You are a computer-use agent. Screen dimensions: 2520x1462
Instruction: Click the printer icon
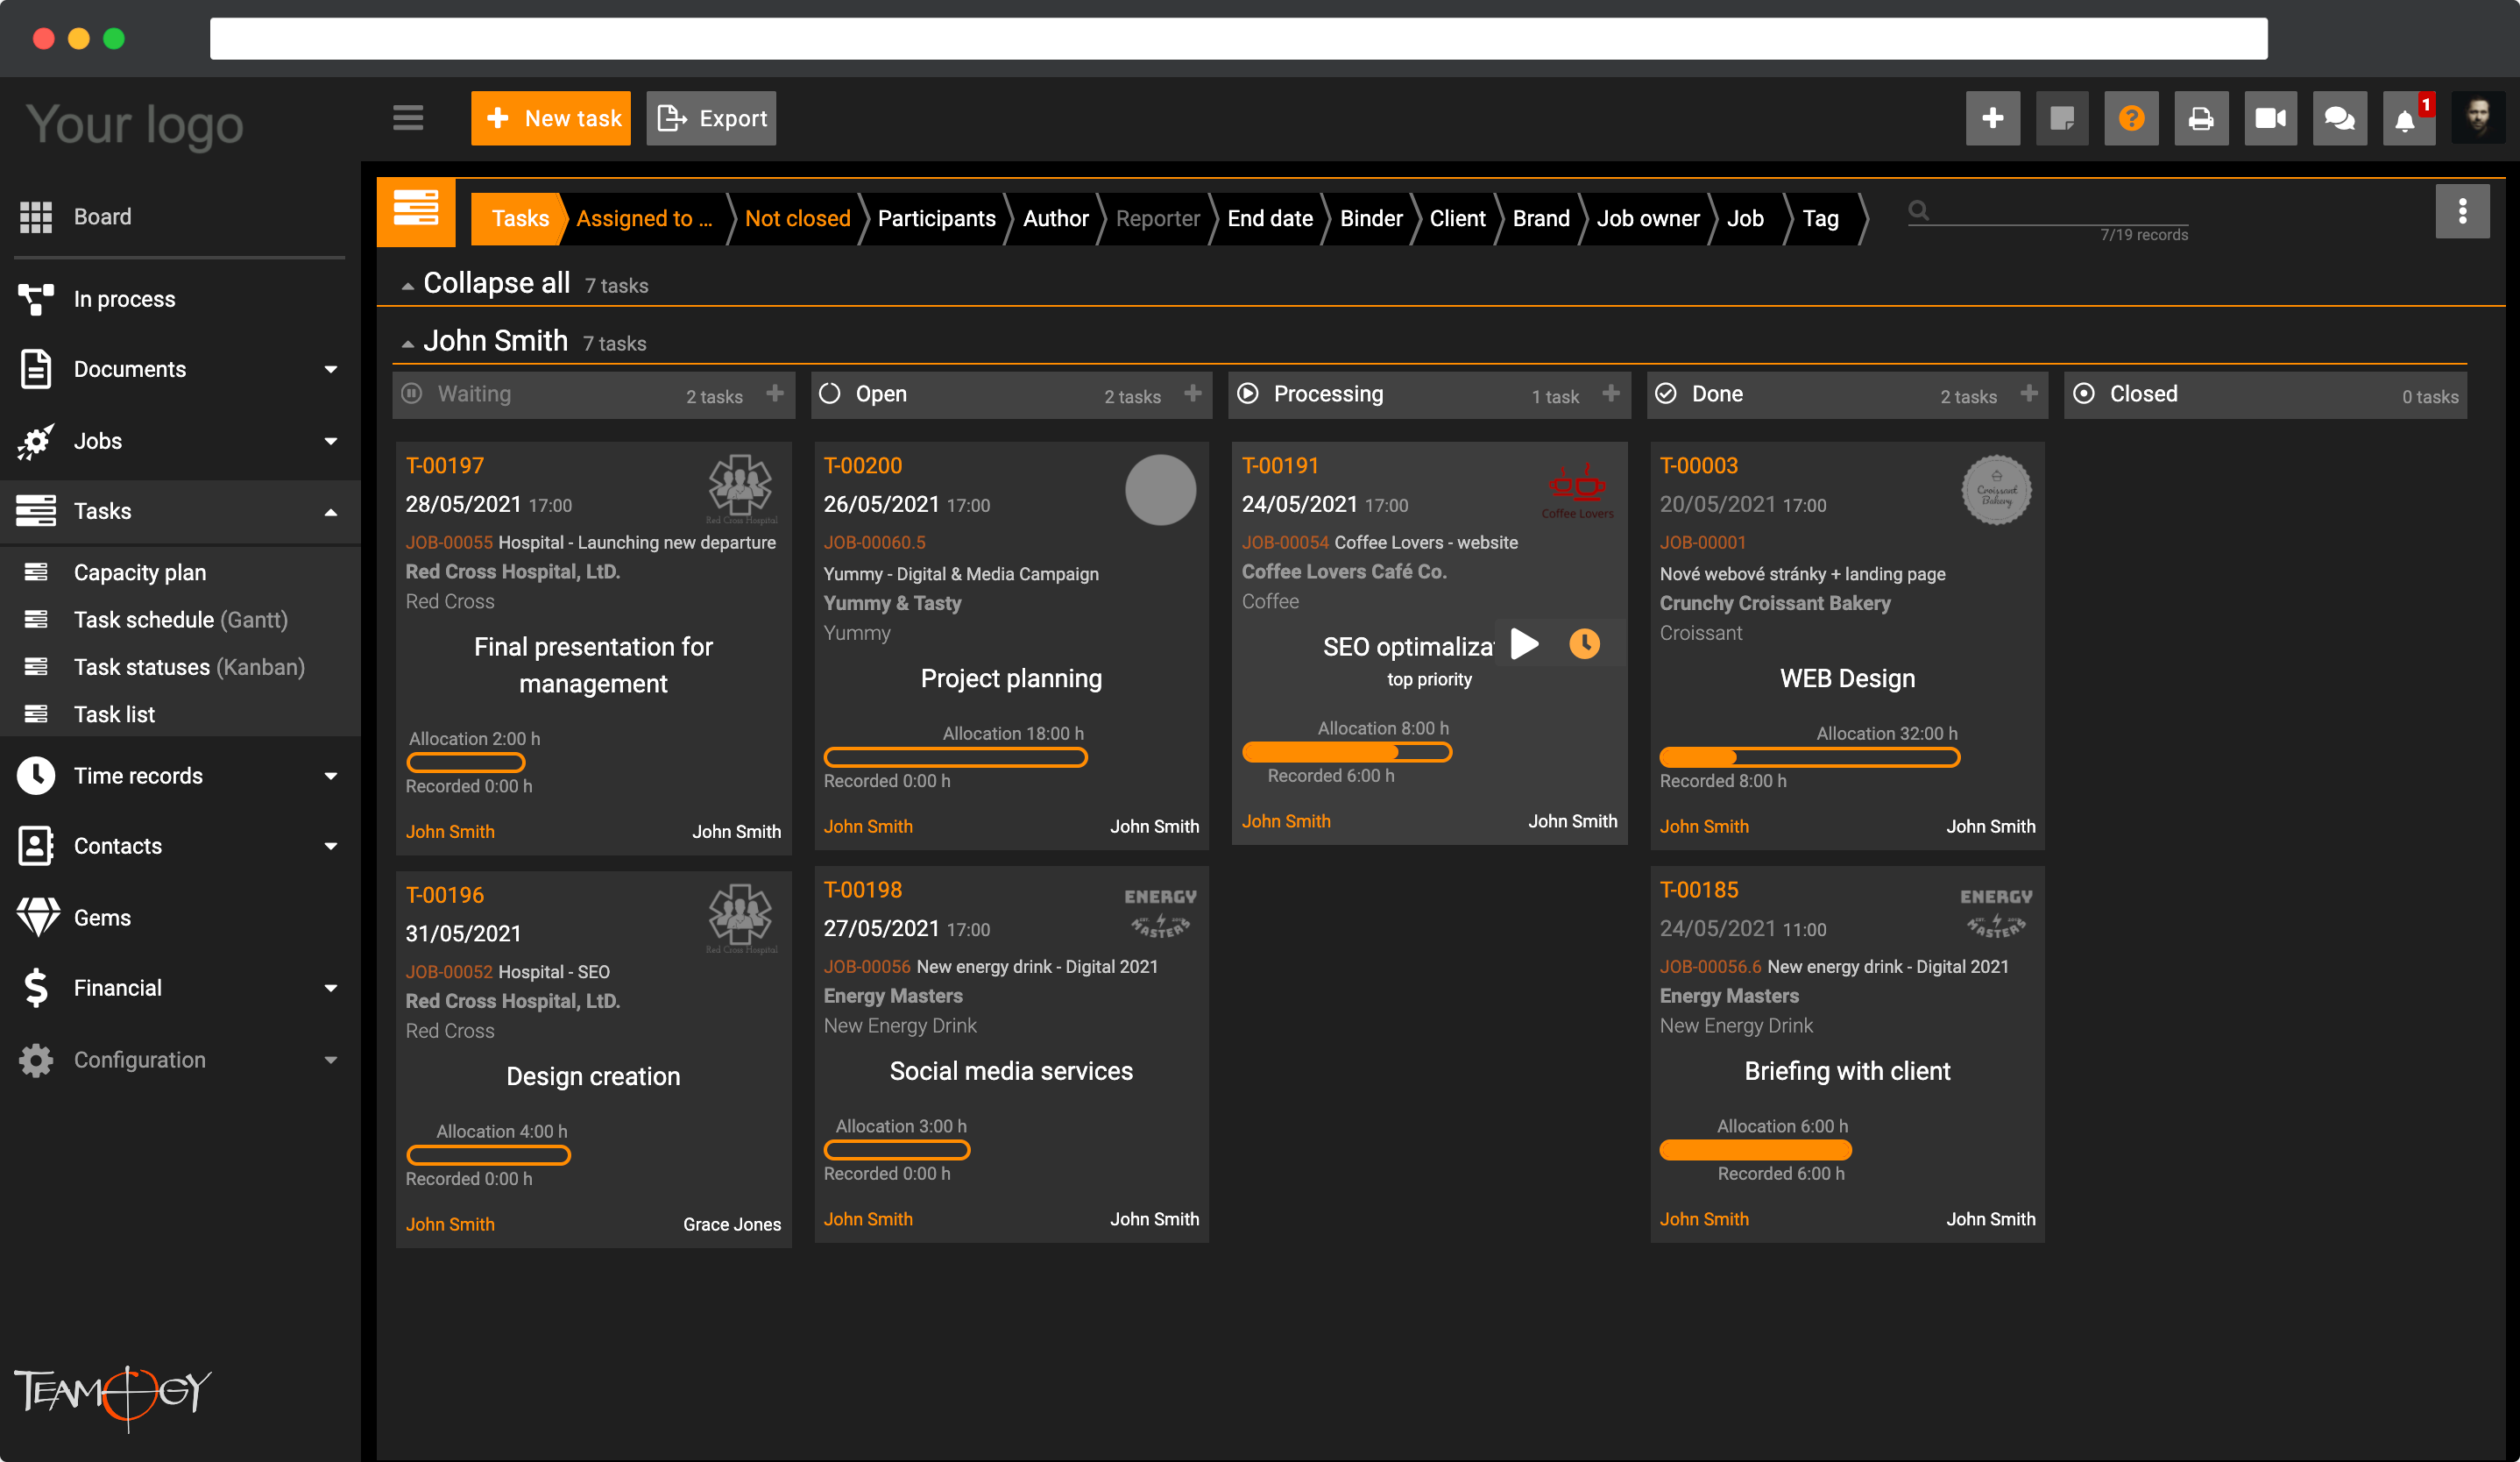pyautogui.click(x=2200, y=119)
